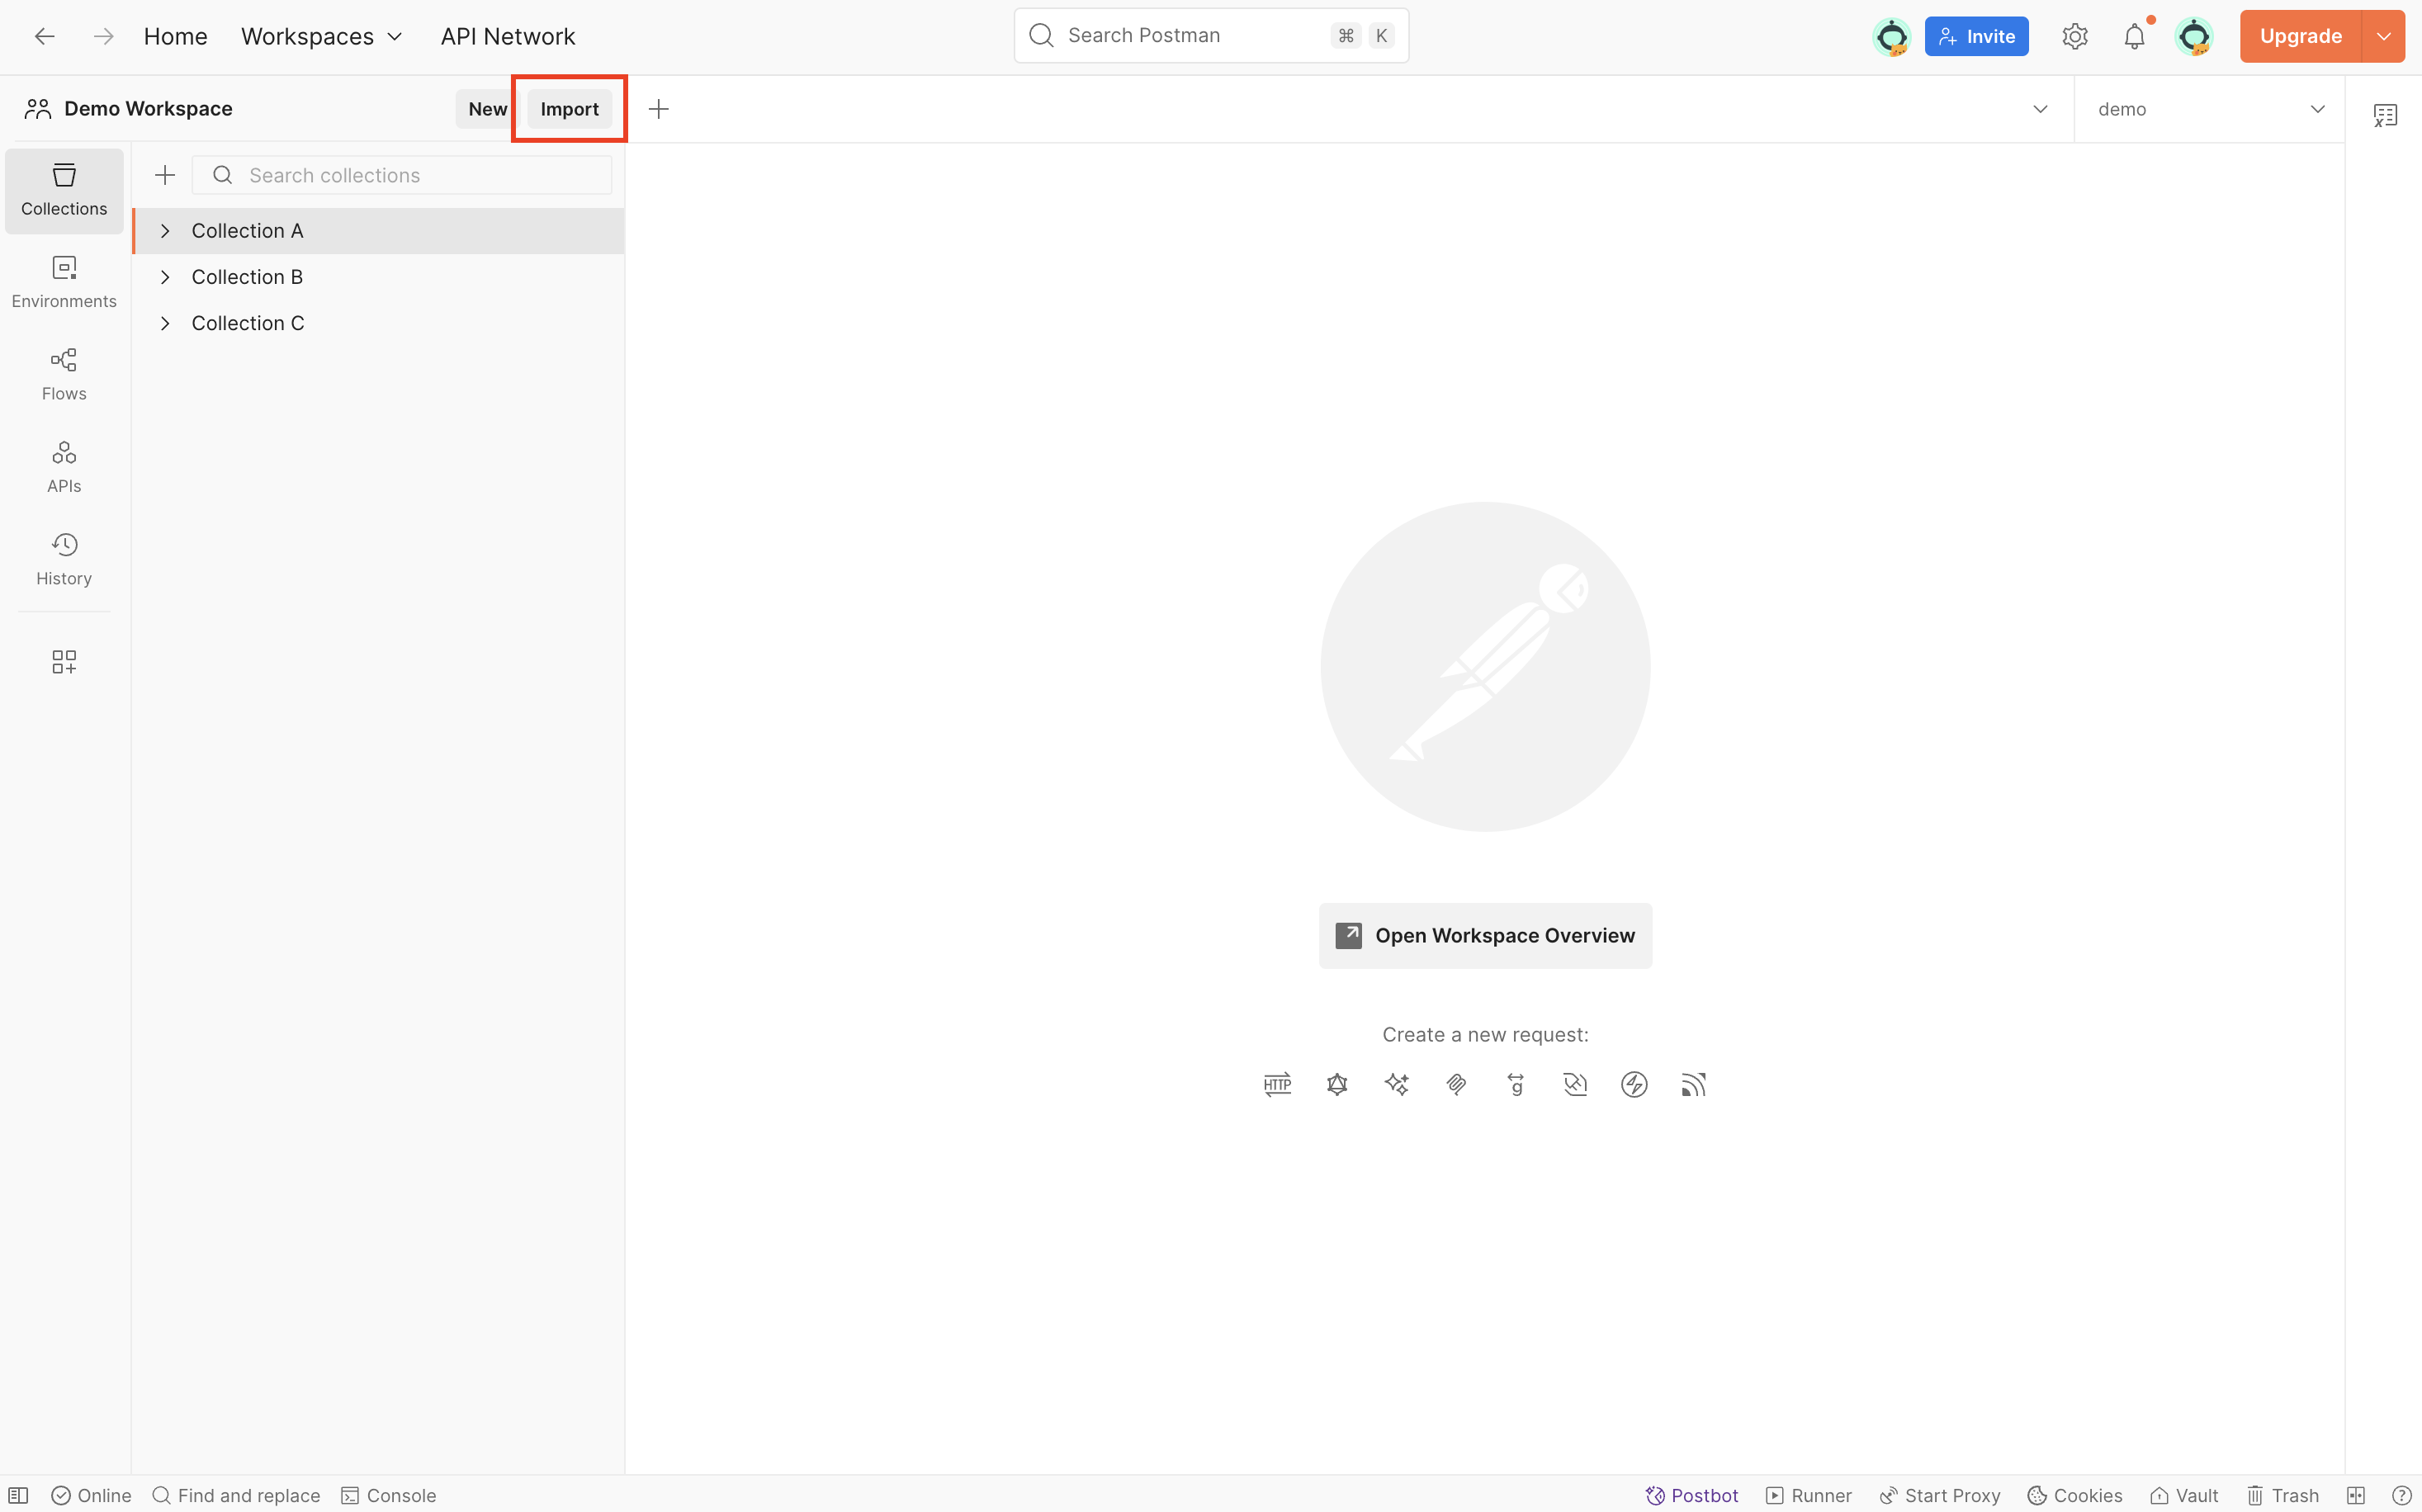Go forward with the right arrow

[103, 37]
